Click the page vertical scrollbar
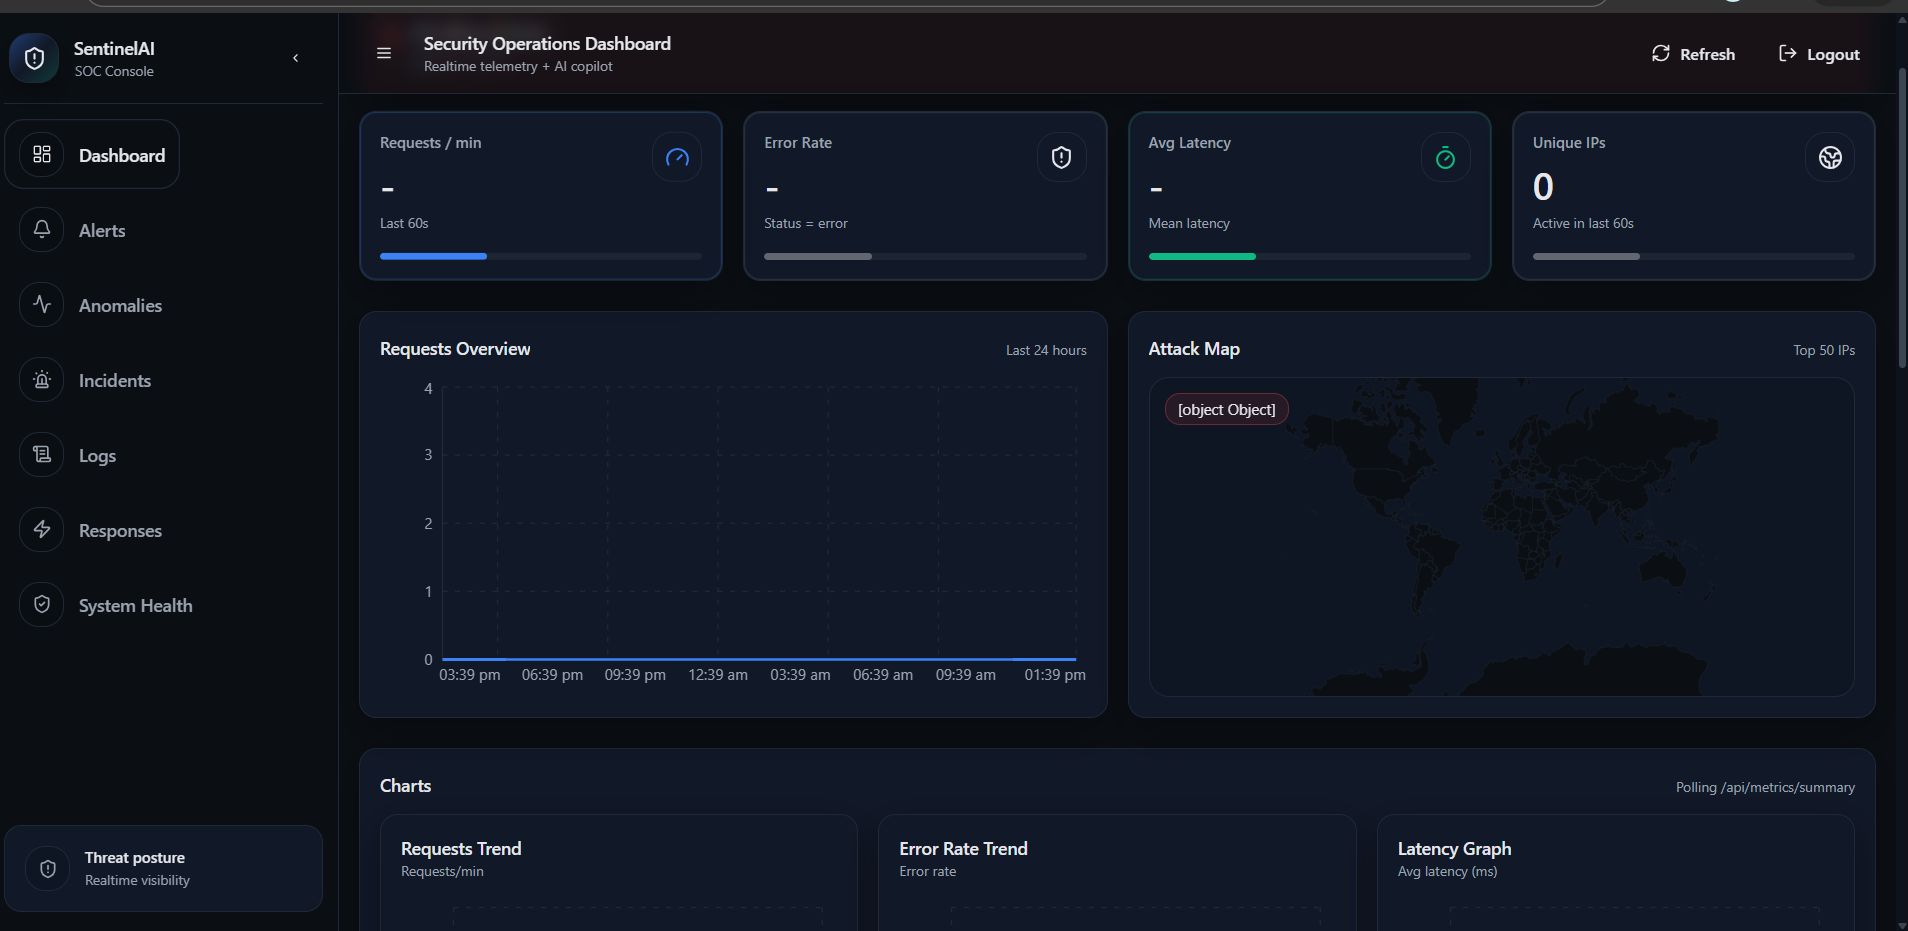 point(1902,220)
